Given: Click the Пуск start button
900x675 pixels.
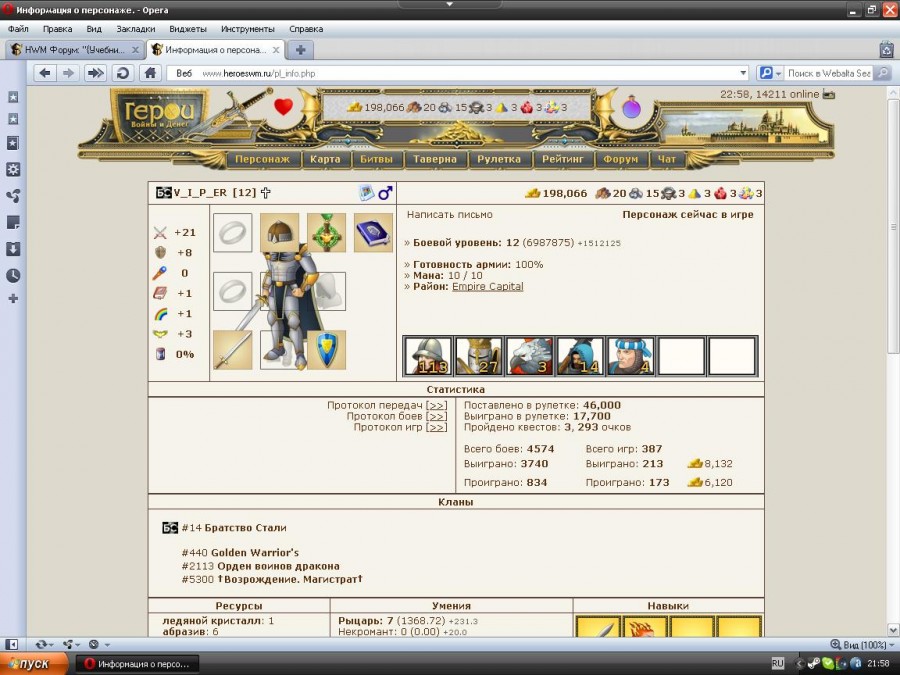Looking at the screenshot, I should point(33,664).
